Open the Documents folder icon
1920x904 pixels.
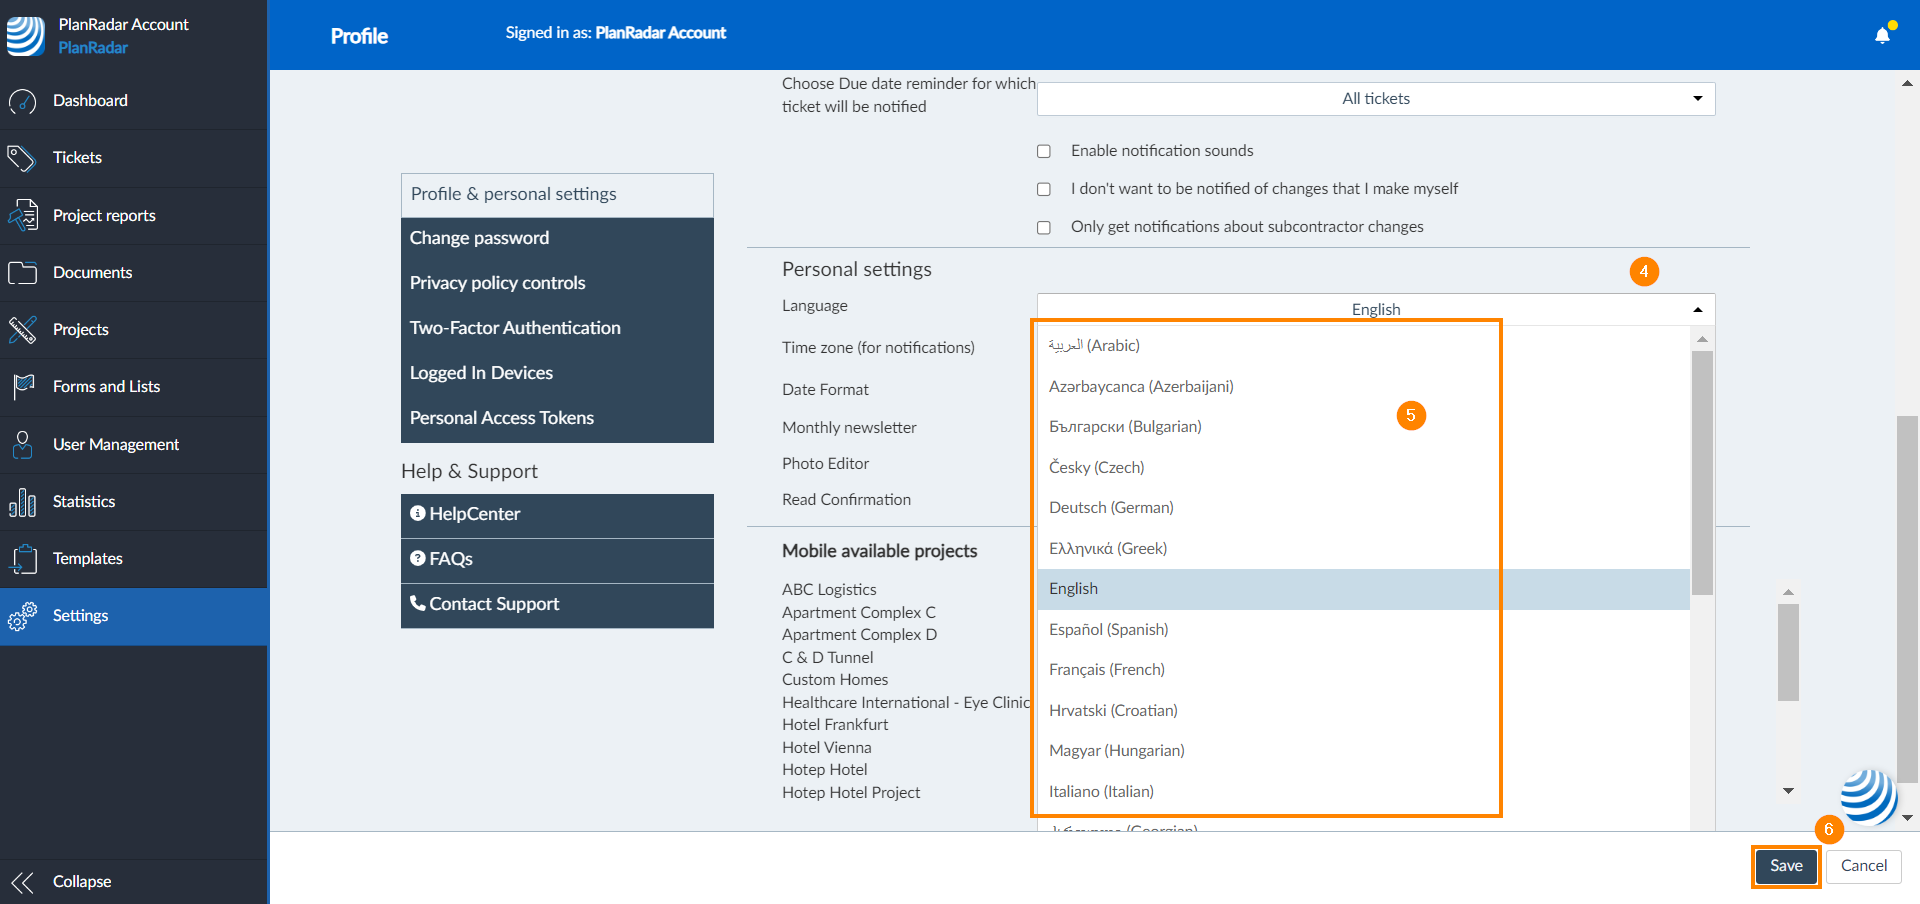(x=22, y=273)
